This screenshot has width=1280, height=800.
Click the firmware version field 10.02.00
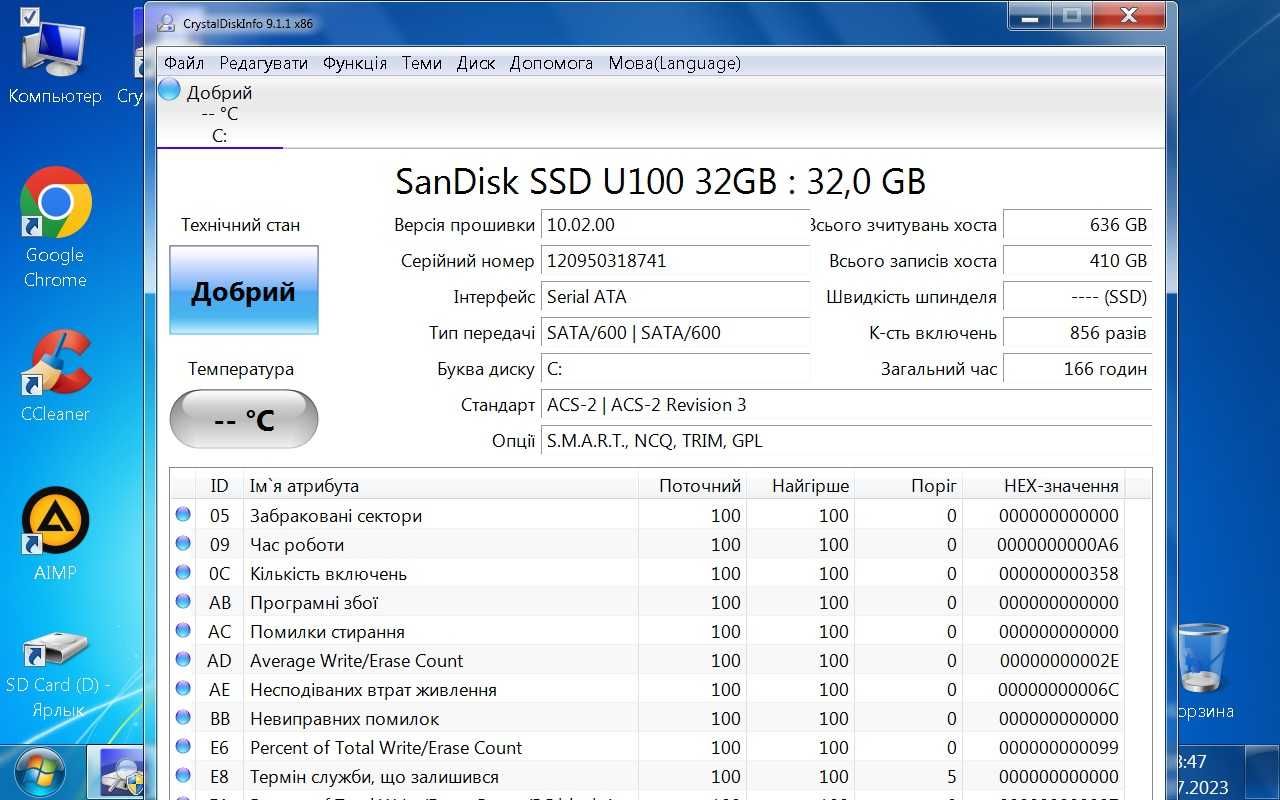click(675, 225)
